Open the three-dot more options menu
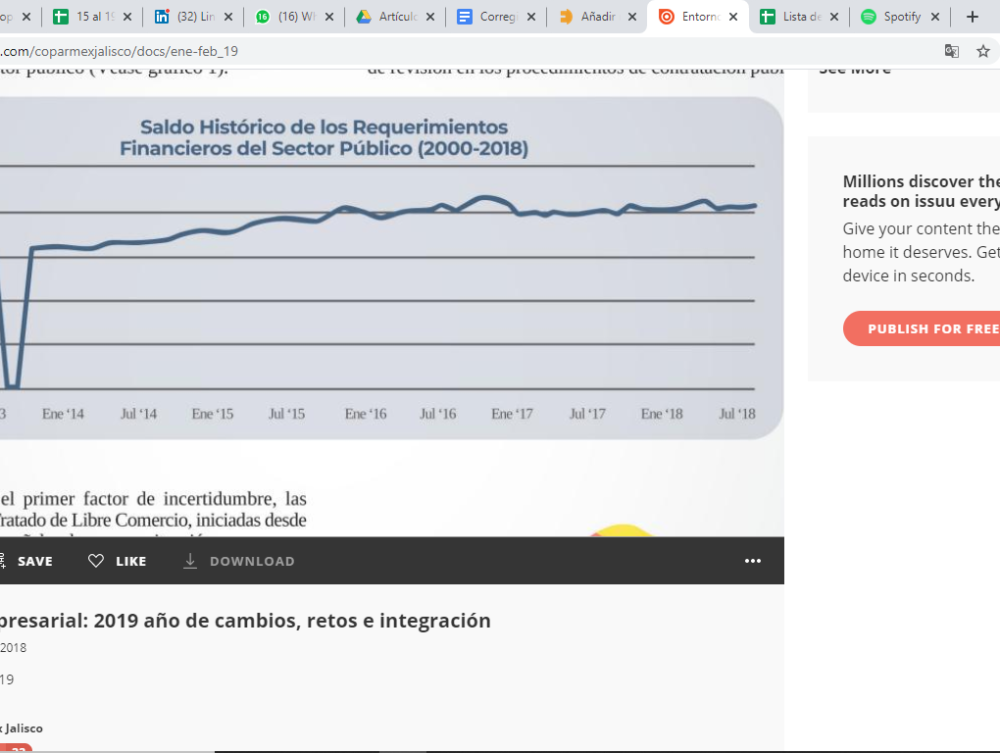Screen dimensions: 1000x753 pyautogui.click(x=753, y=561)
